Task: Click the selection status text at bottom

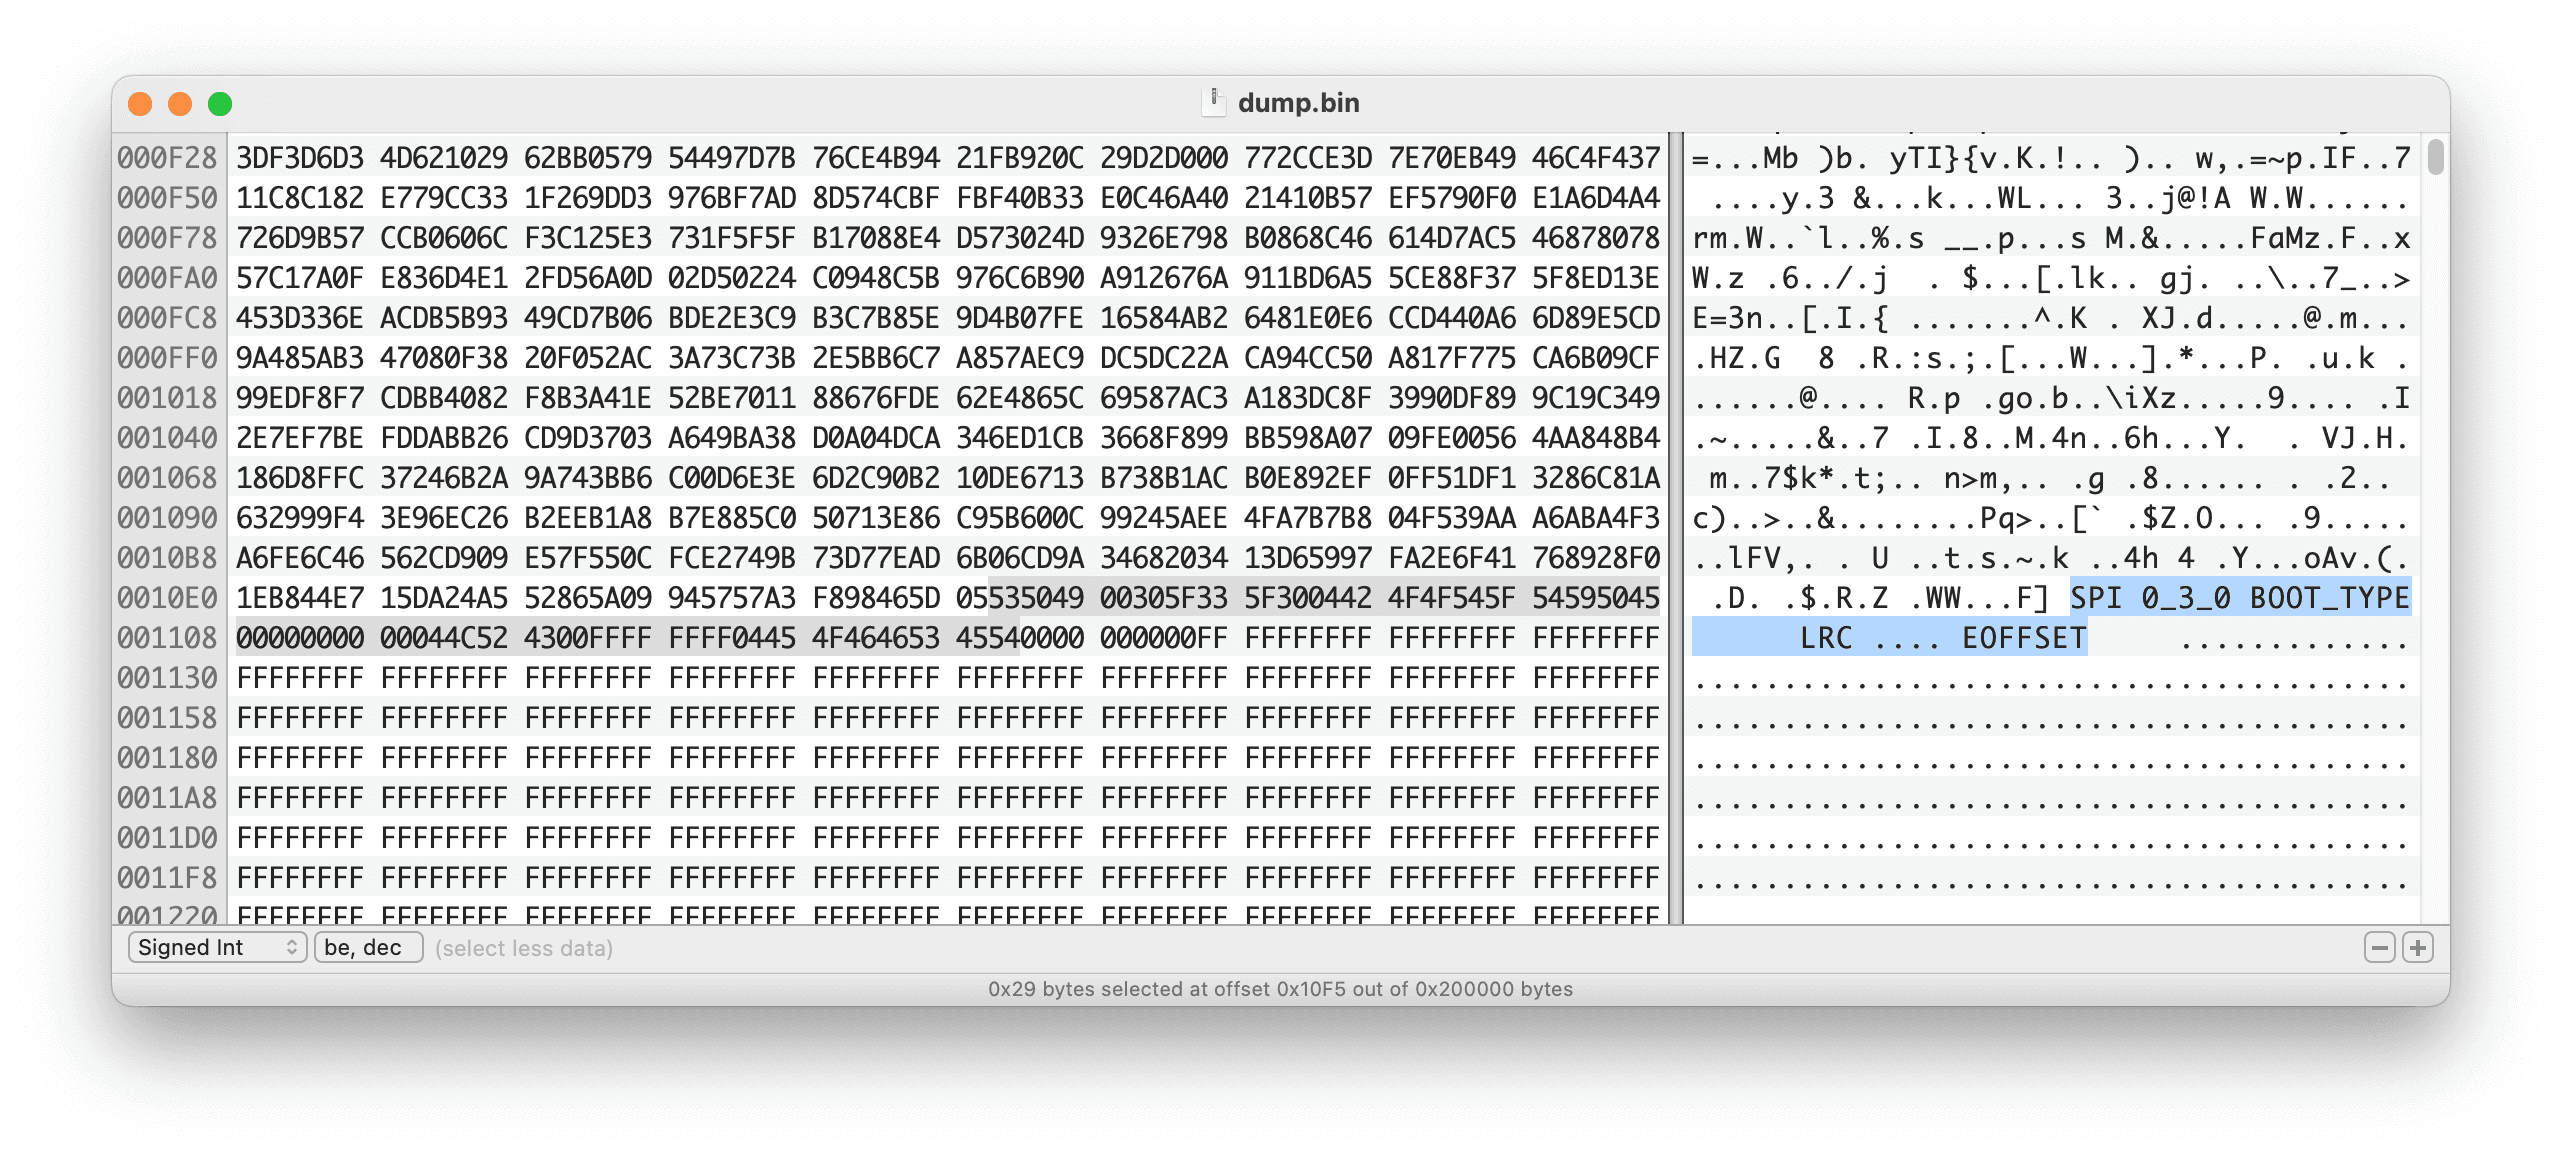Action: point(1280,989)
